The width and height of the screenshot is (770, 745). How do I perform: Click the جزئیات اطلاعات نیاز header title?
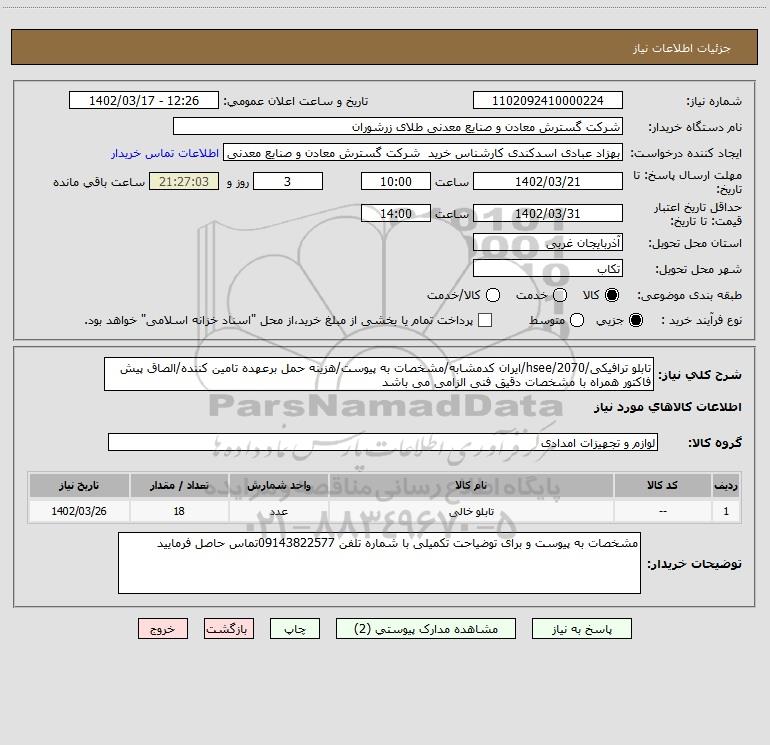682,48
